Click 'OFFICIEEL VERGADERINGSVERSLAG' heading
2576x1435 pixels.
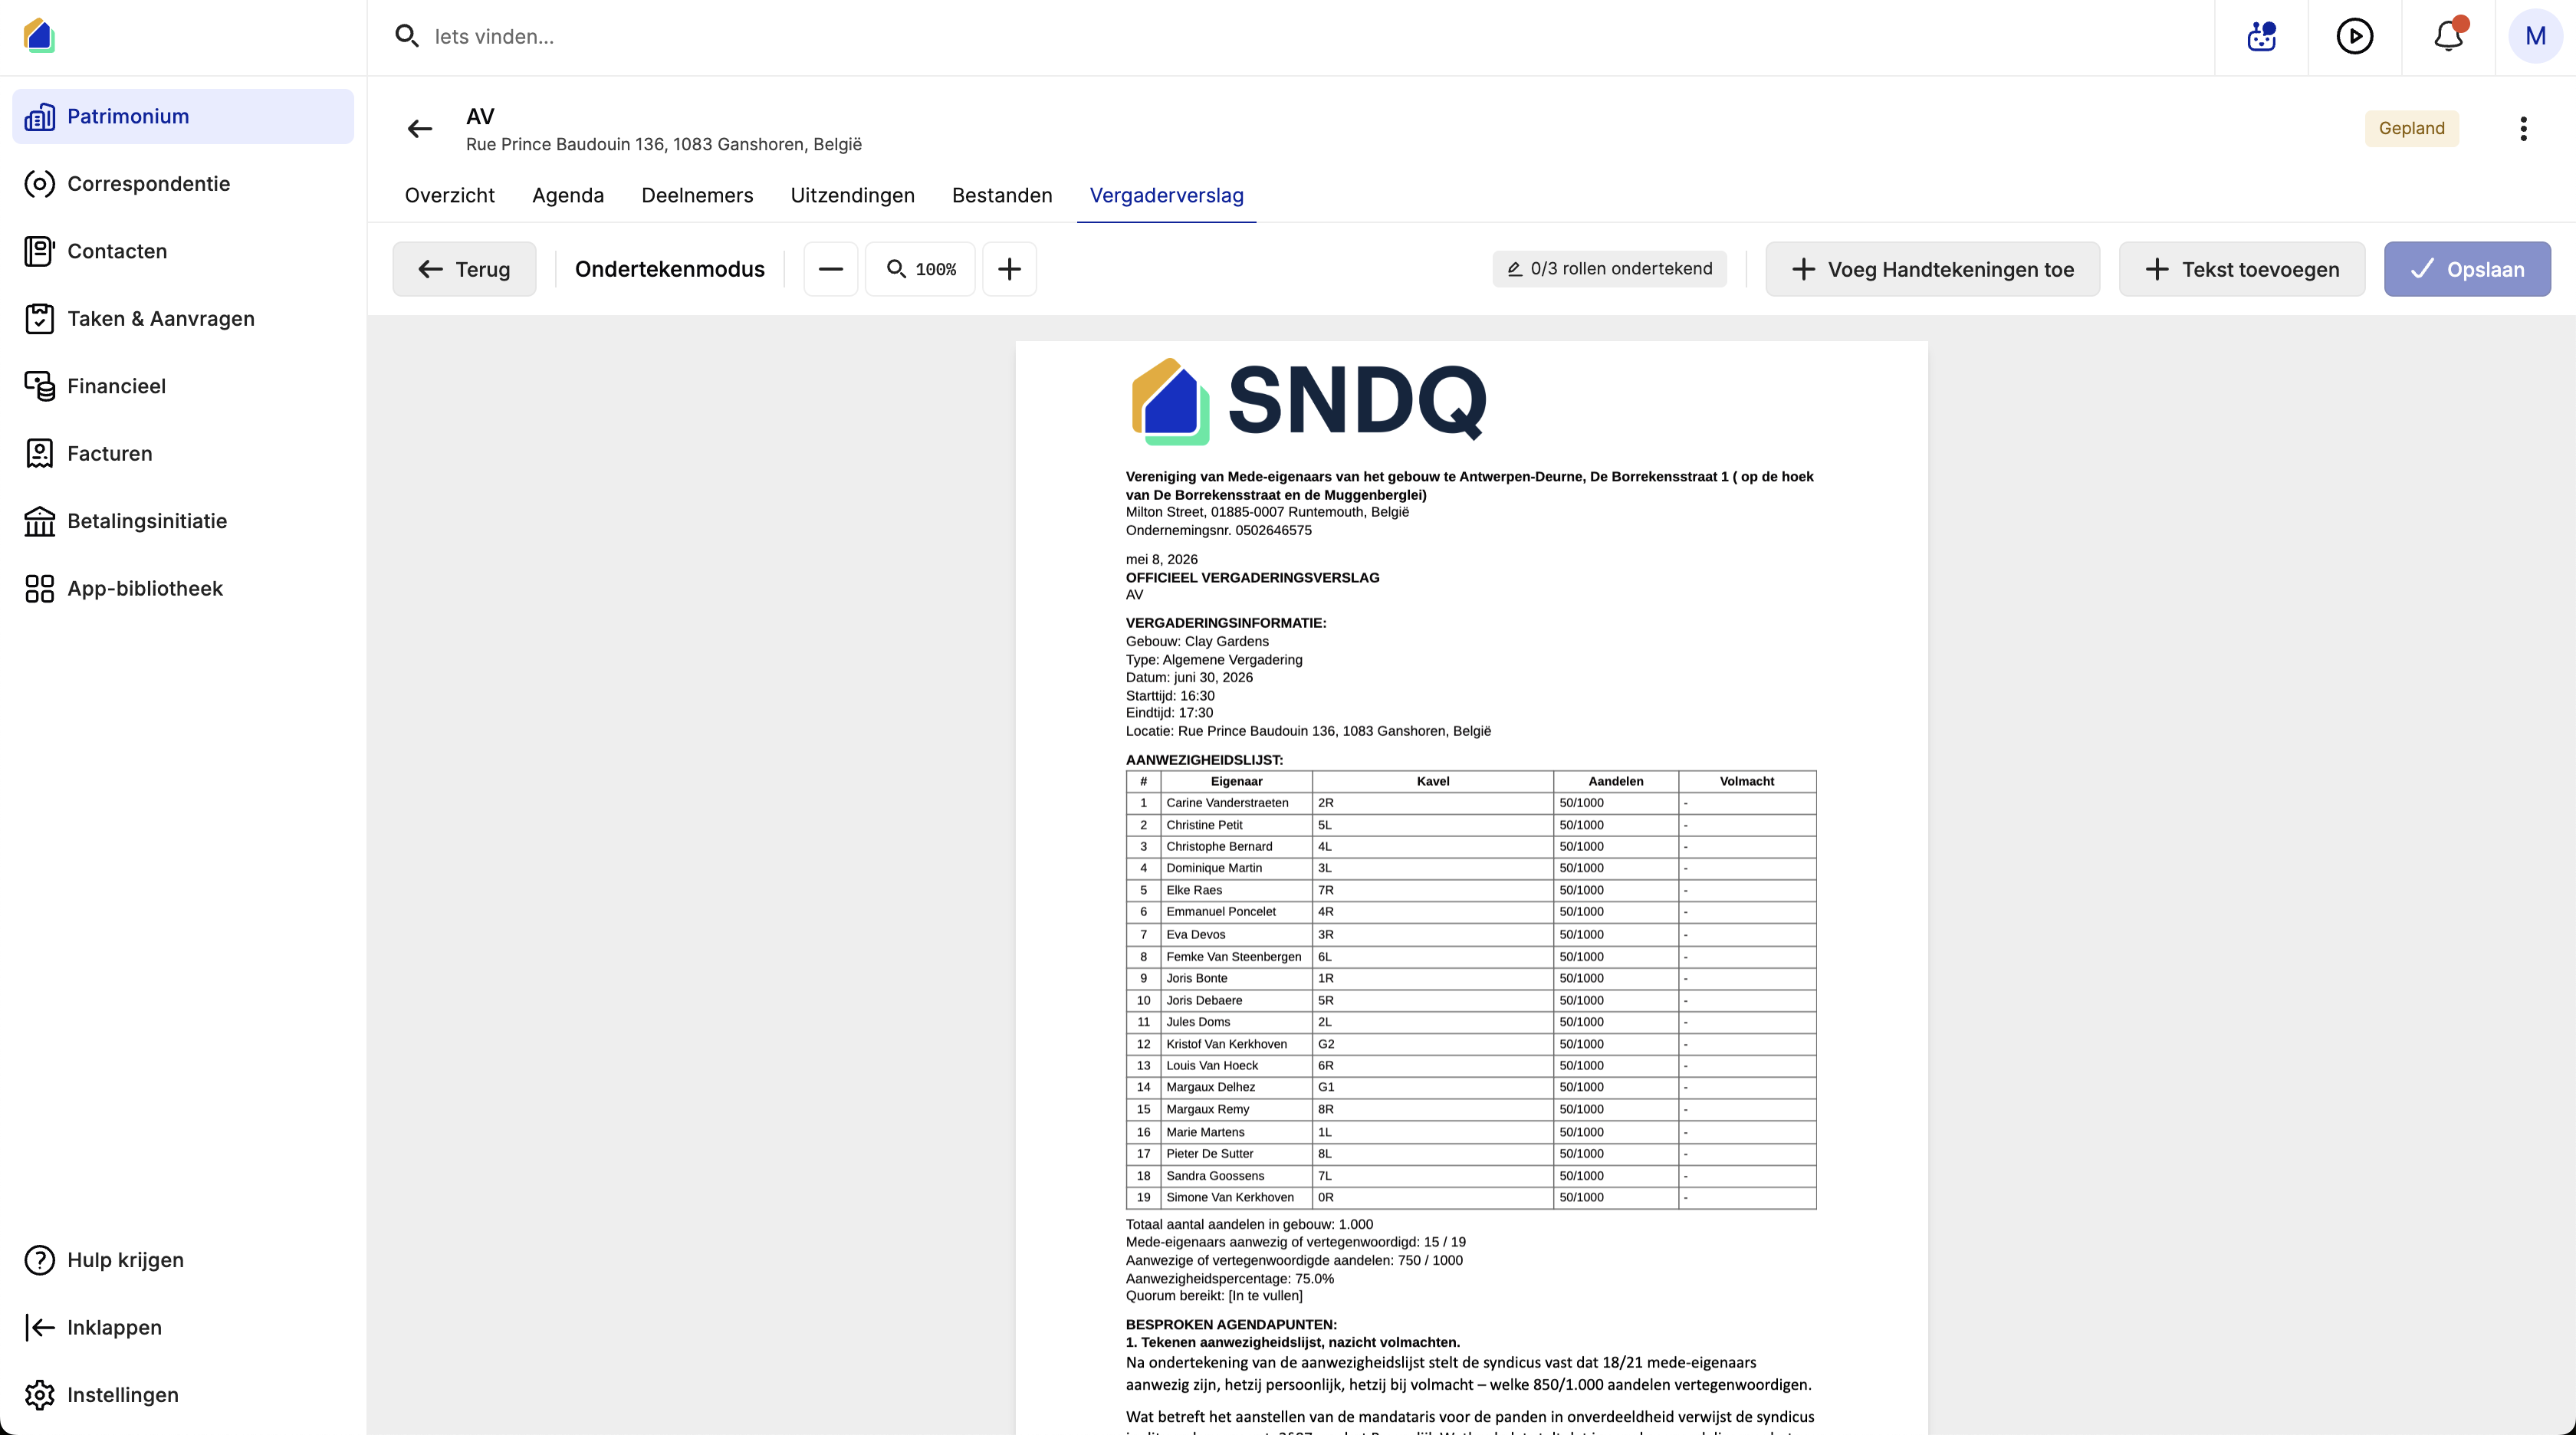click(1252, 578)
